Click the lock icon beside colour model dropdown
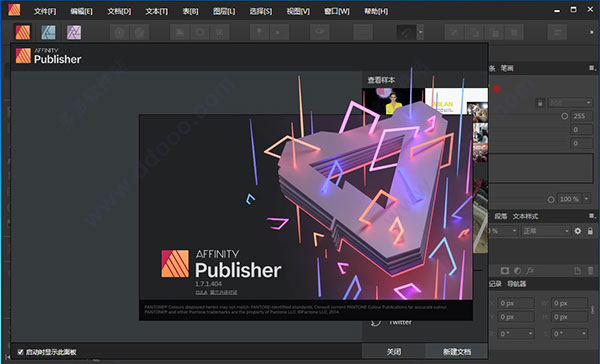Image resolution: width=600 pixels, height=364 pixels. [540, 103]
